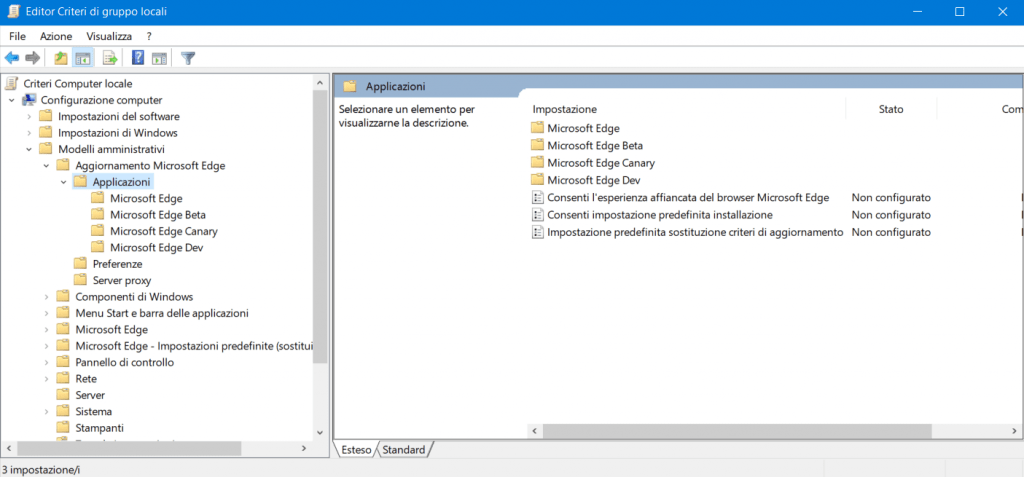Image resolution: width=1024 pixels, height=477 pixels.
Task: Click the Applicazioni folder icon in header
Action: tap(351, 86)
